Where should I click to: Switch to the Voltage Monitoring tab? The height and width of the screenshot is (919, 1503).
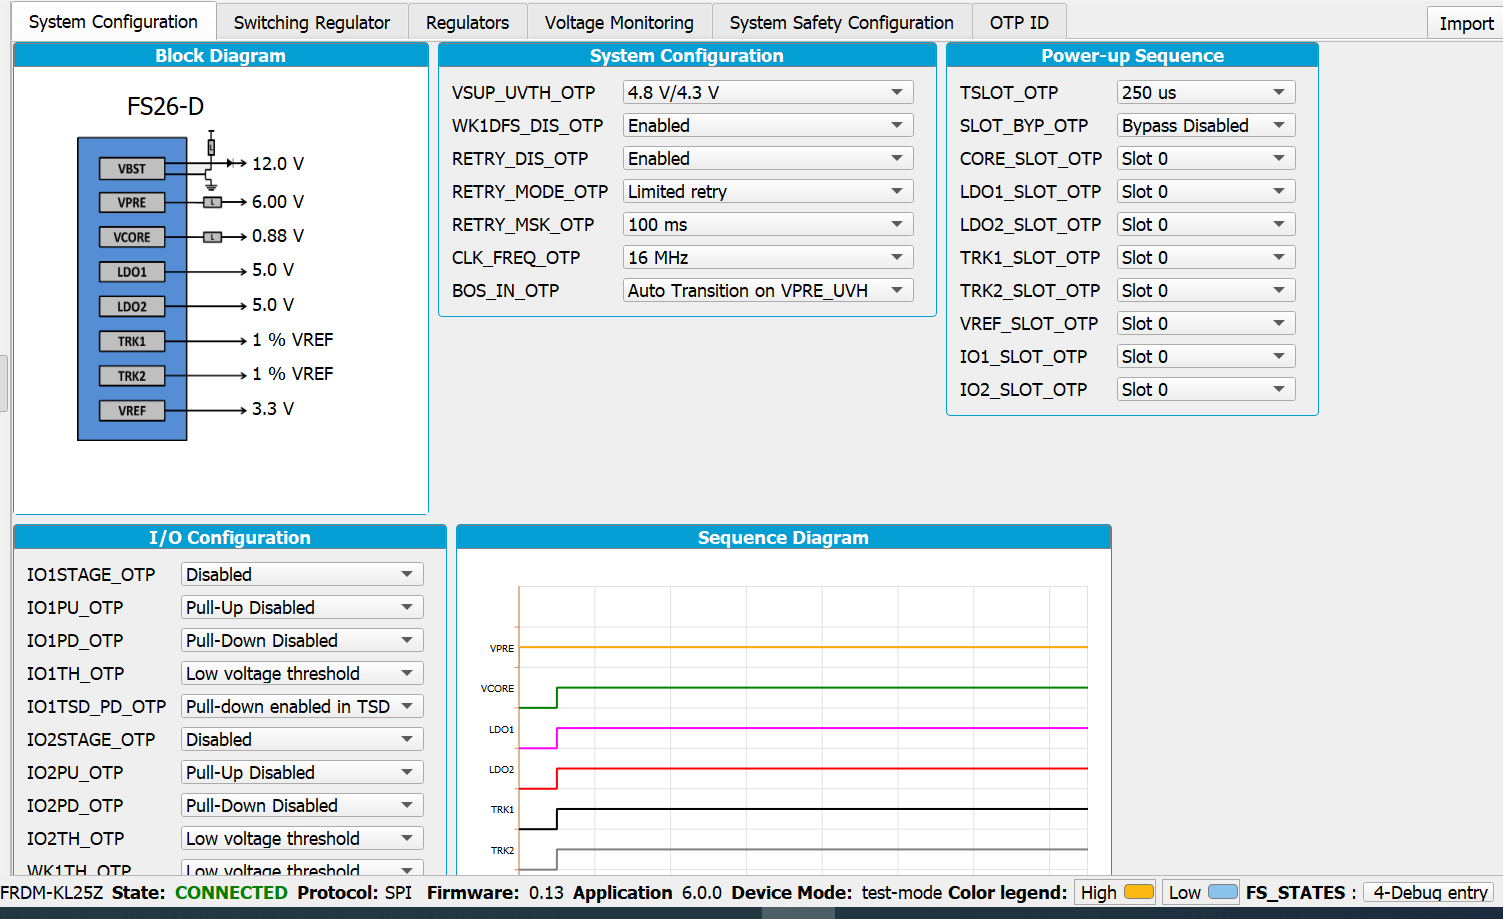pyautogui.click(x=619, y=20)
